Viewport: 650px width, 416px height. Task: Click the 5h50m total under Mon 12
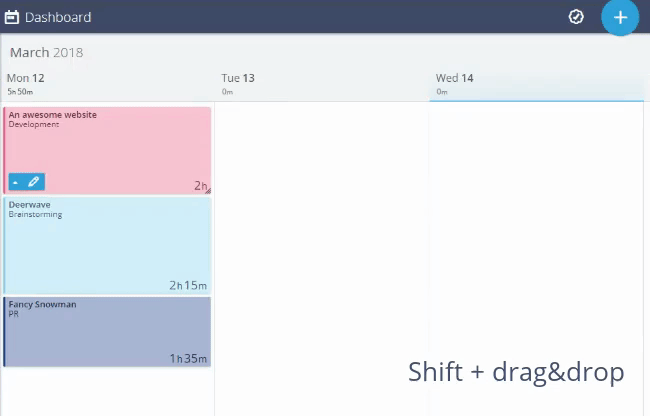tap(20, 92)
